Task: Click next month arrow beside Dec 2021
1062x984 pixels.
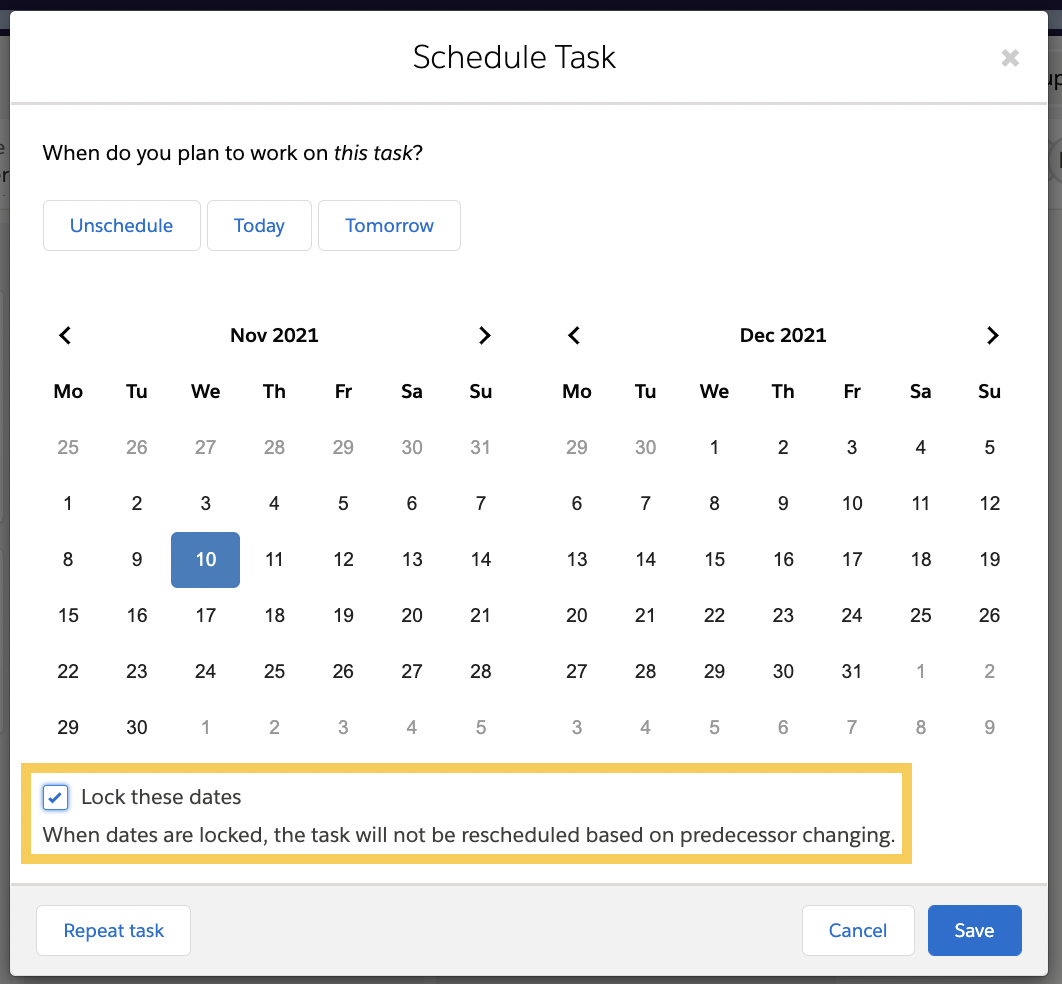Action: (x=993, y=335)
